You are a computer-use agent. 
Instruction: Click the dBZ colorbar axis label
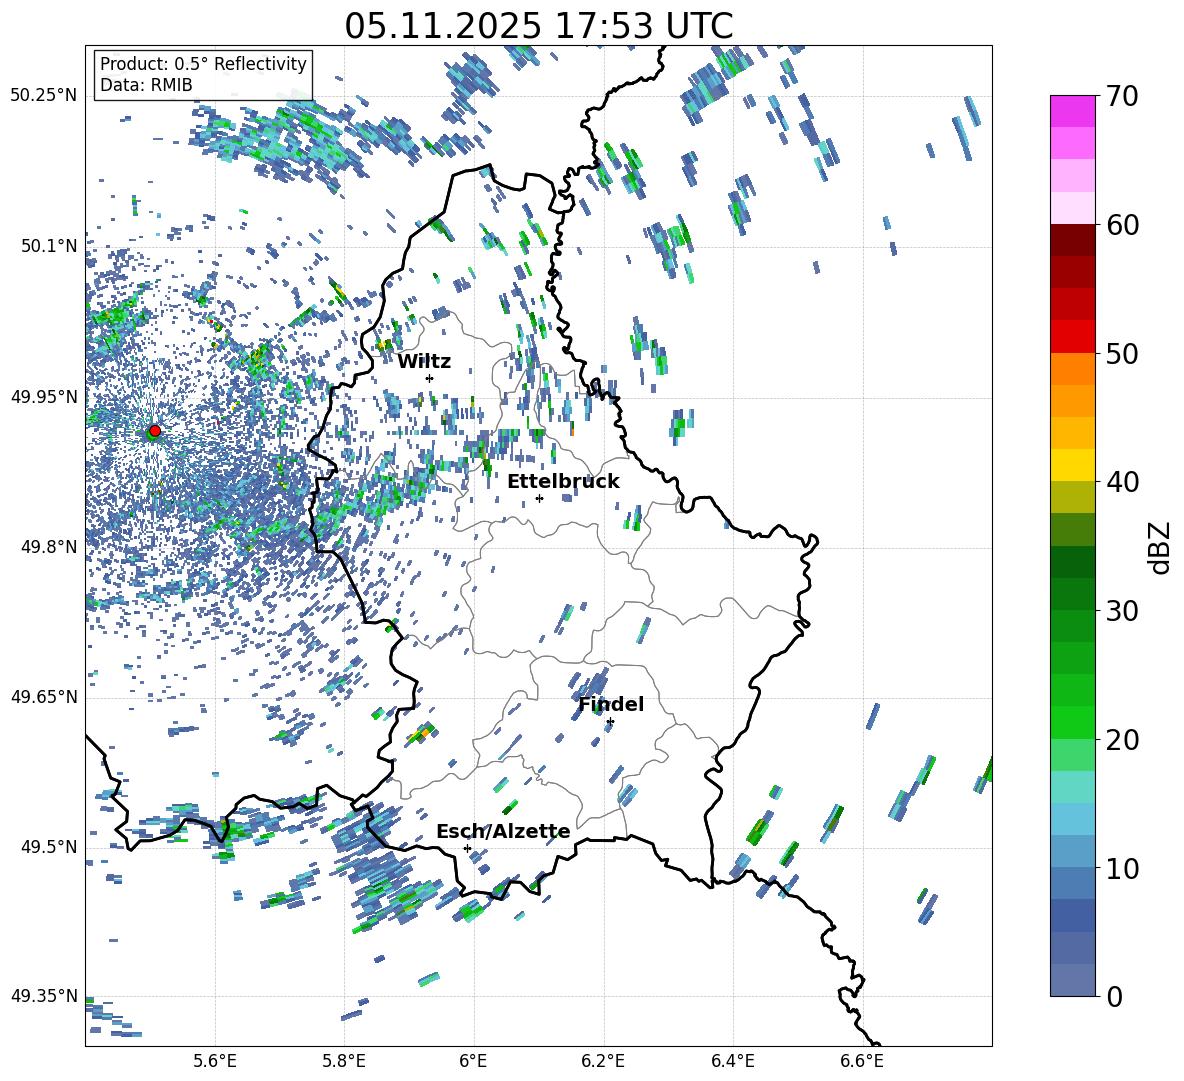click(x=1160, y=547)
